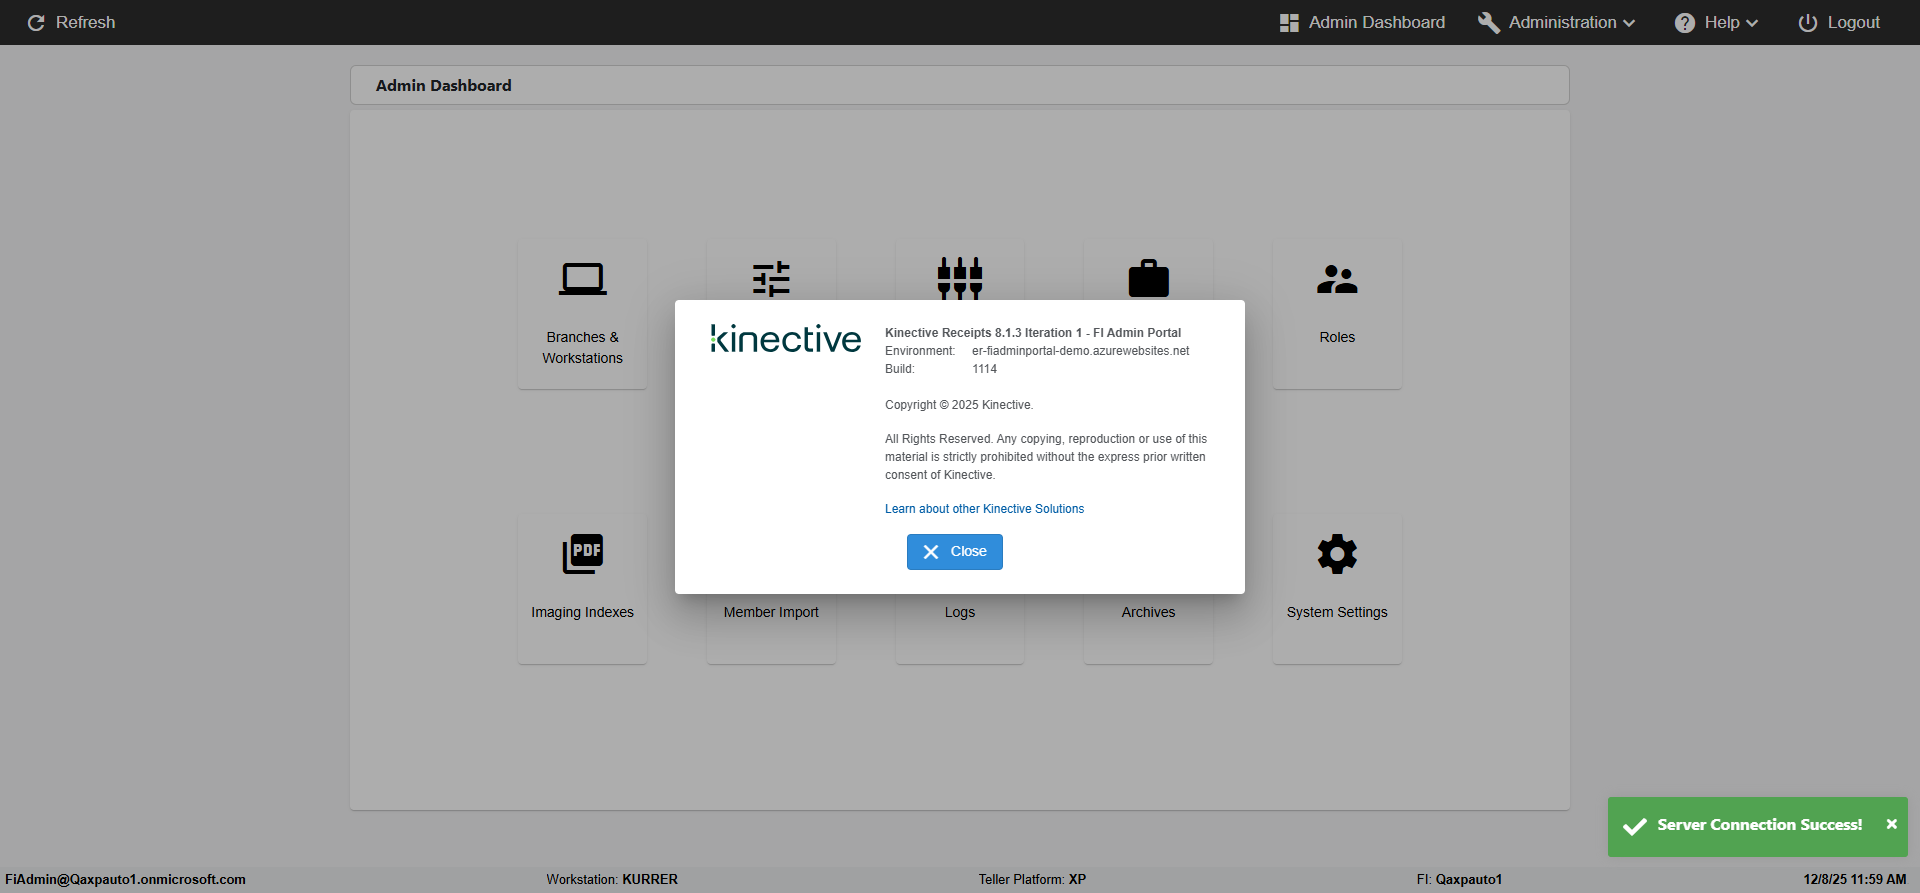Click Teller Platform: XP status entry
This screenshot has width=1920, height=893.
tap(1032, 880)
